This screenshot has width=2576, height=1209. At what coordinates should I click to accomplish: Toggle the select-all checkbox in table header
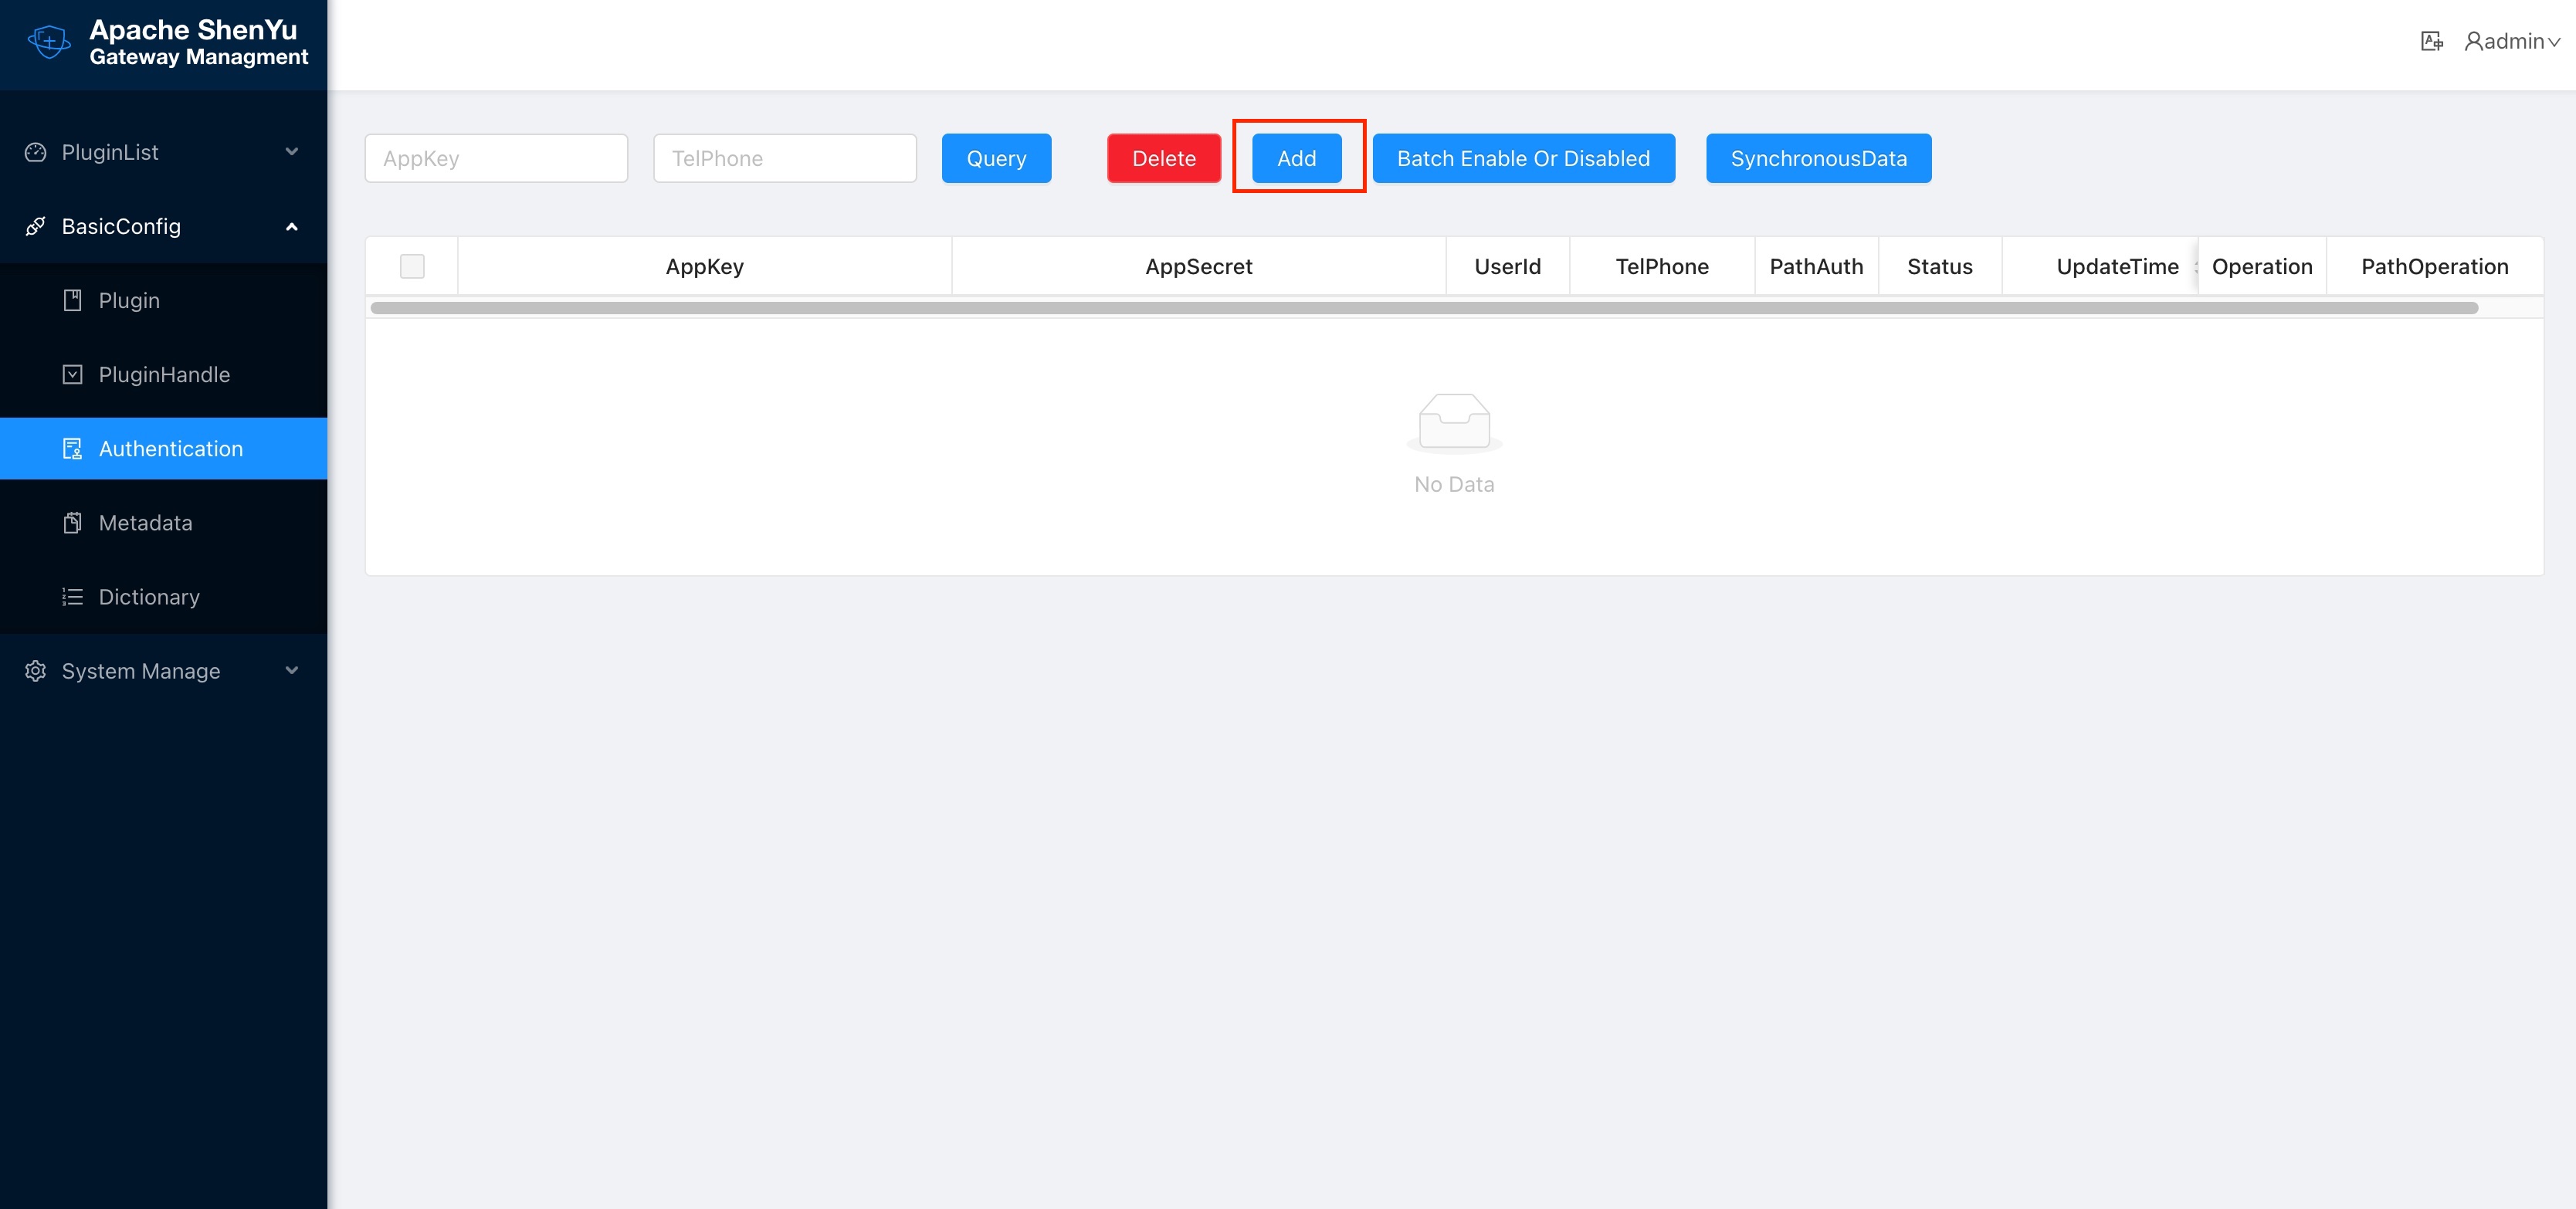click(412, 266)
